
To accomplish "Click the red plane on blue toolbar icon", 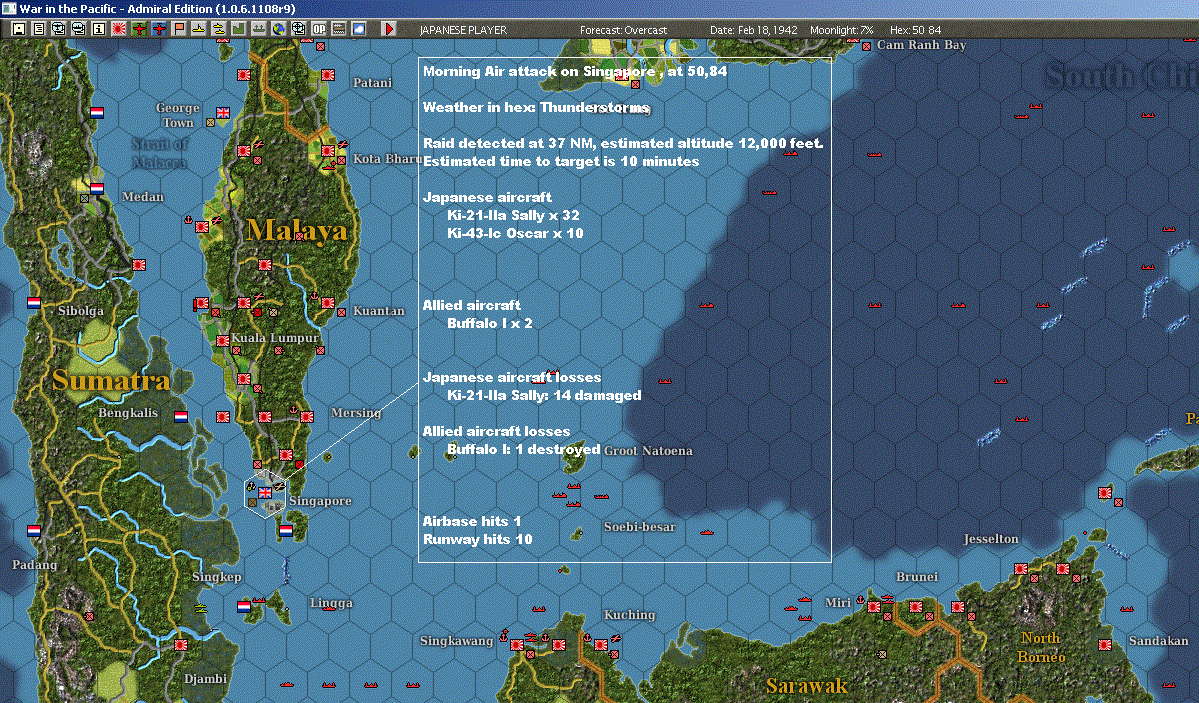I will pyautogui.click(x=159, y=29).
